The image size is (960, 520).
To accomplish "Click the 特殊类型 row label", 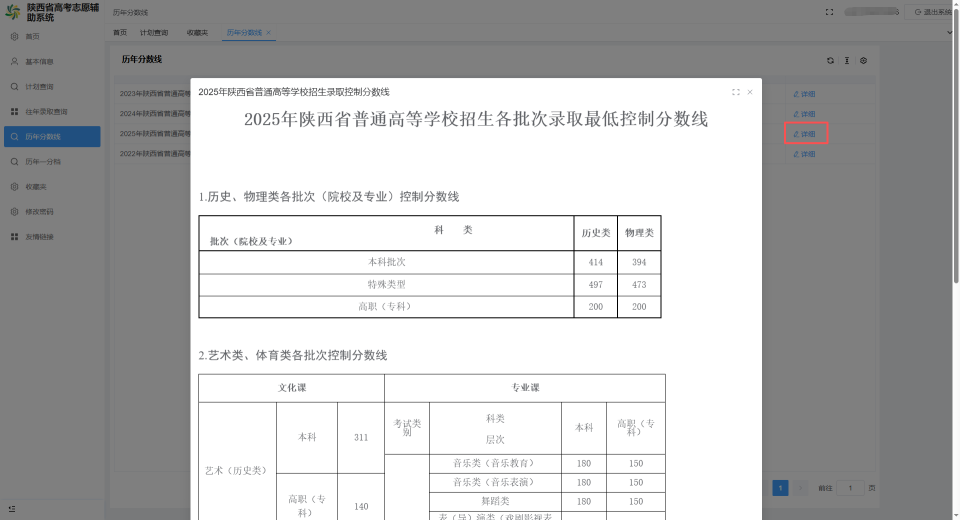I will click(x=386, y=285).
